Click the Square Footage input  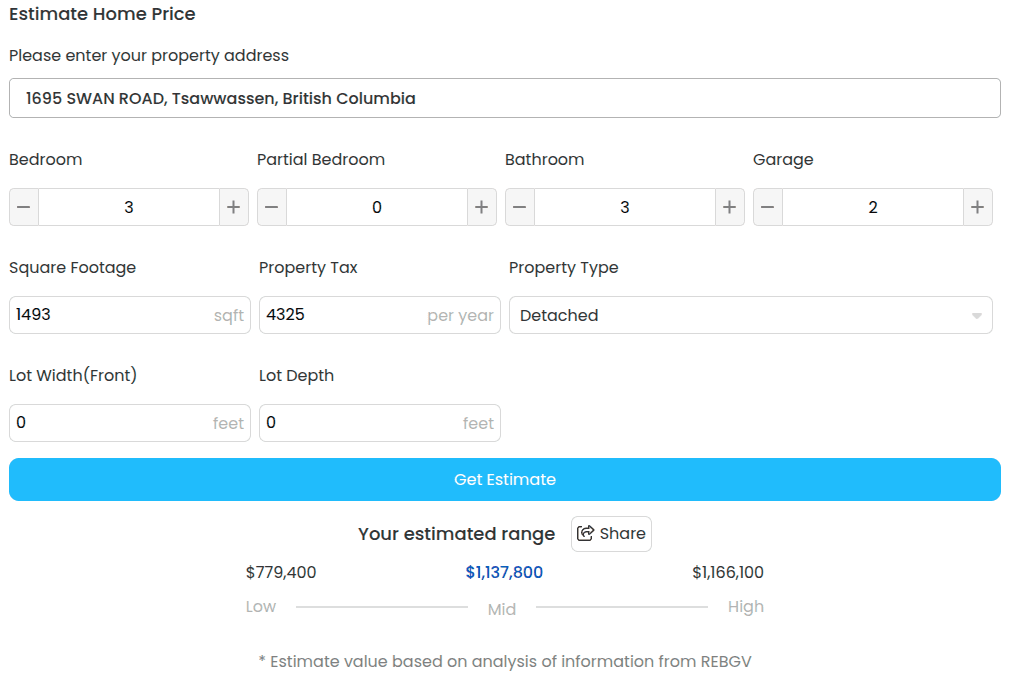[110, 315]
